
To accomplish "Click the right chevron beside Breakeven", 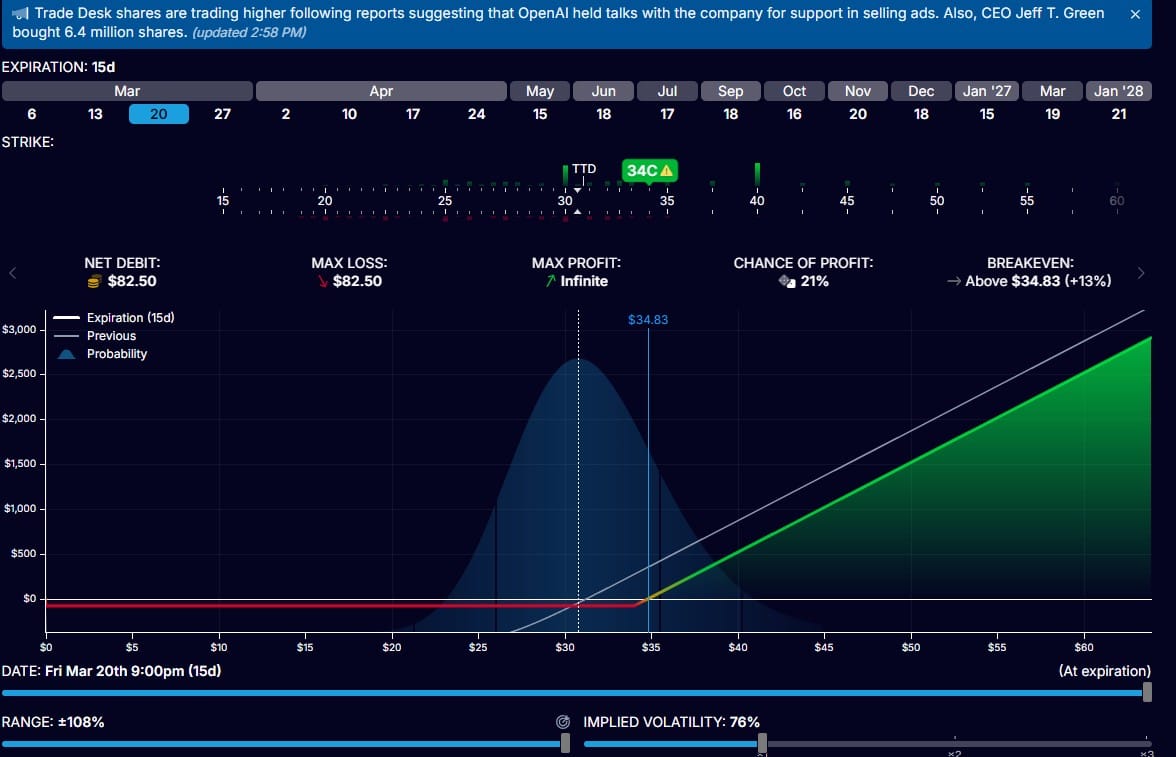I will coord(1142,272).
